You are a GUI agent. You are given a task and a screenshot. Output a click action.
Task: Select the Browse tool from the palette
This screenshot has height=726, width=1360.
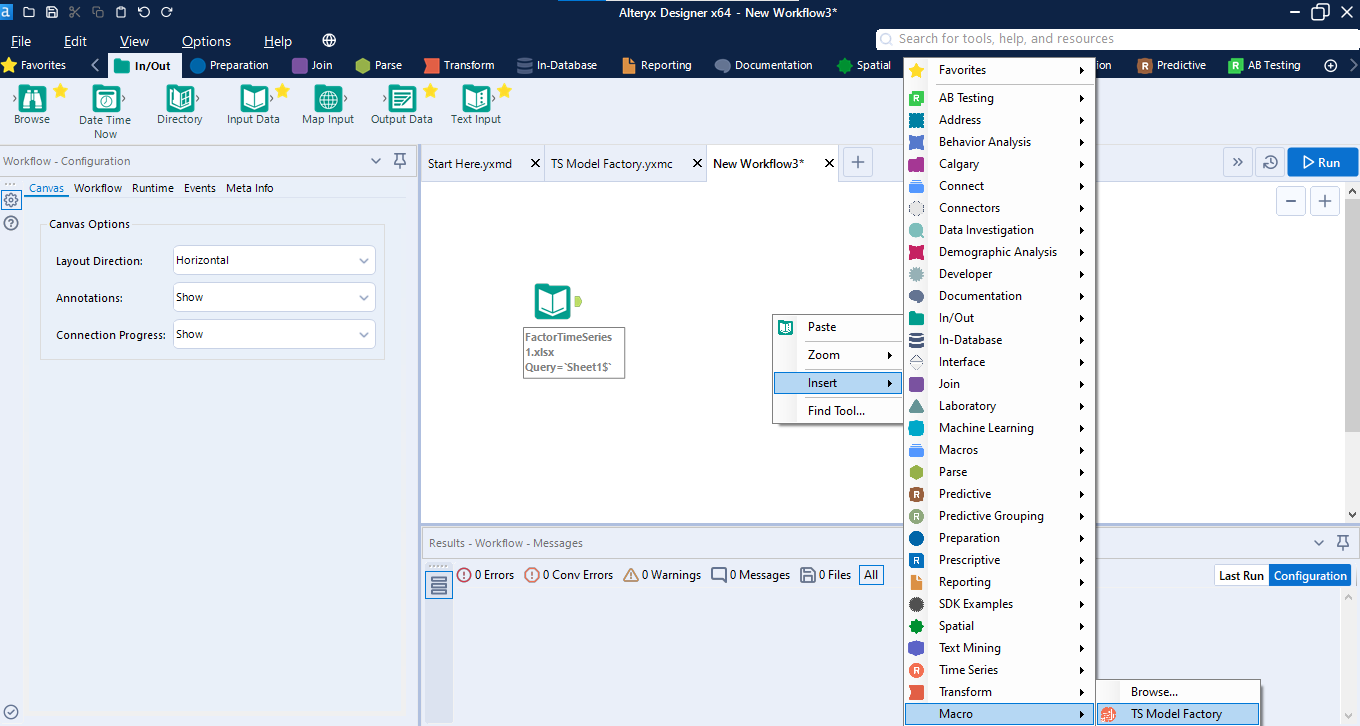[x=31, y=101]
